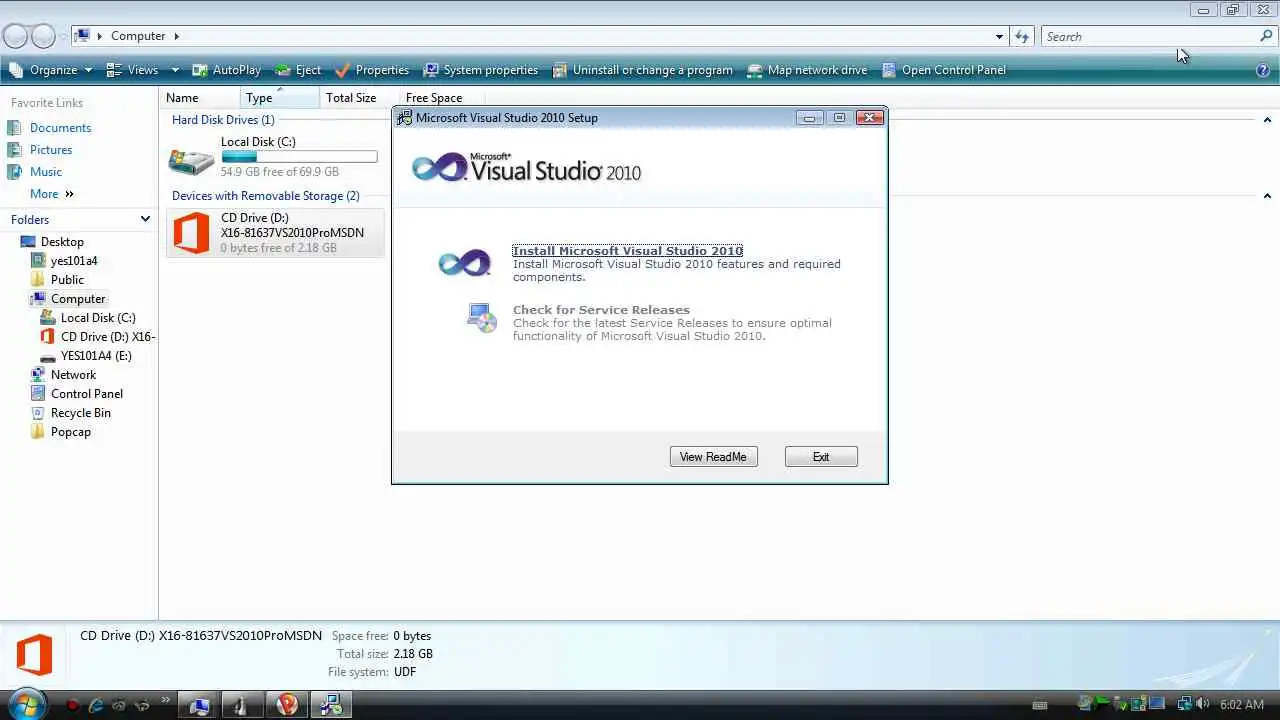Image resolution: width=1280 pixels, height=720 pixels.
Task: Select YES101A4 (E:) in folder tree
Action: pos(95,356)
